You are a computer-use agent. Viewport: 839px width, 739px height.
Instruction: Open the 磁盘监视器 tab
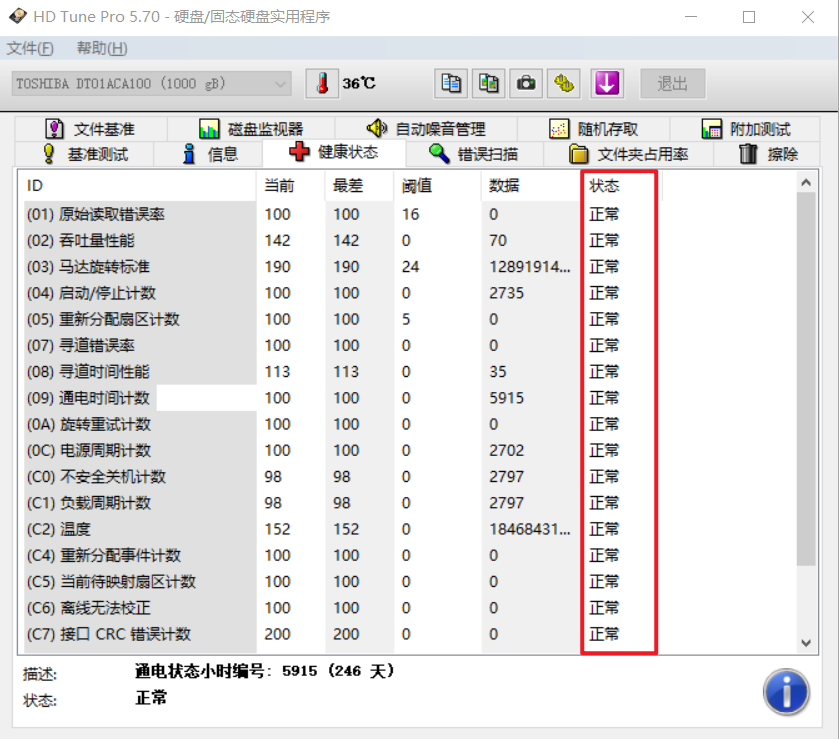pyautogui.click(x=251, y=129)
